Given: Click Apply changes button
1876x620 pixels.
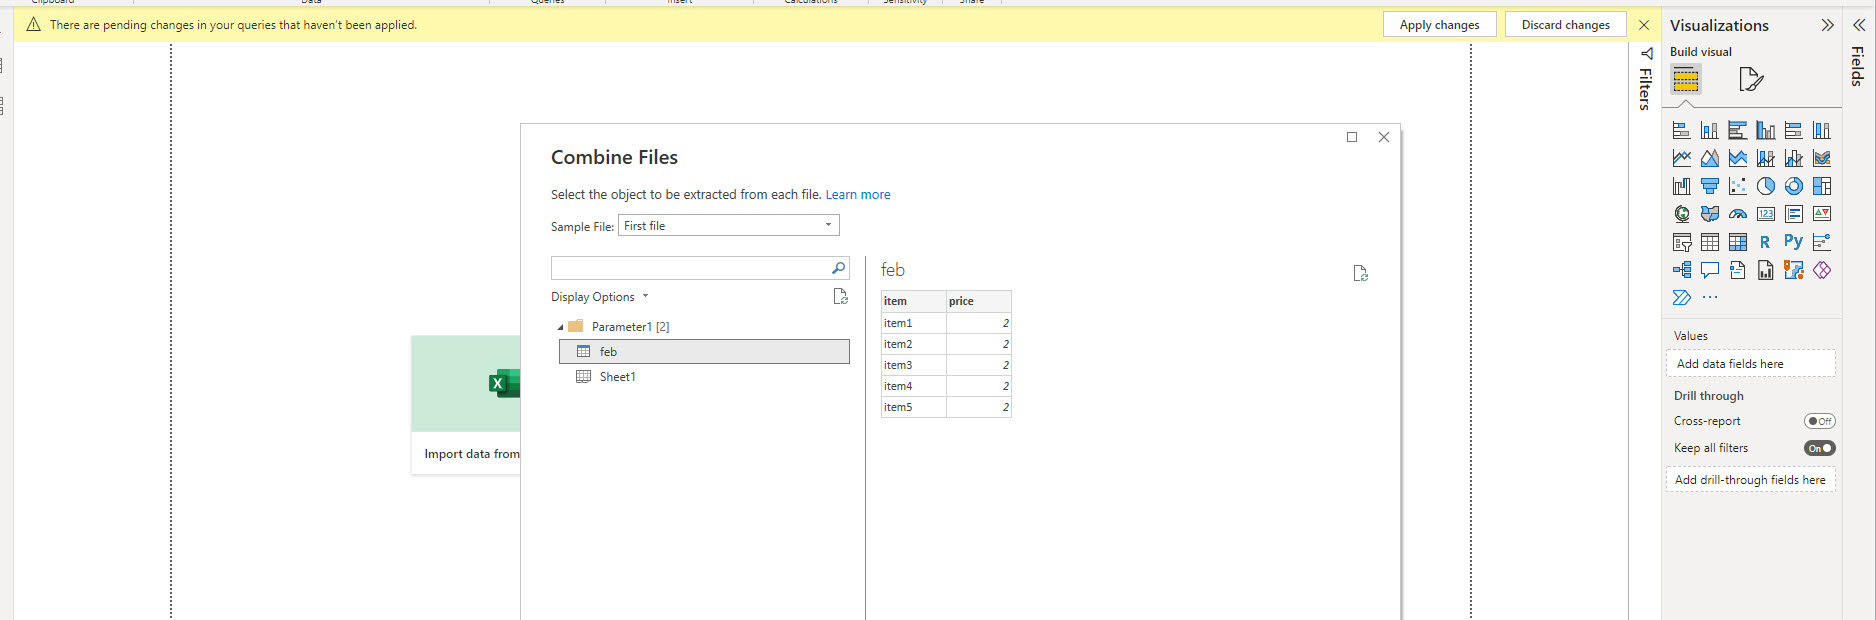Looking at the screenshot, I should tap(1439, 25).
